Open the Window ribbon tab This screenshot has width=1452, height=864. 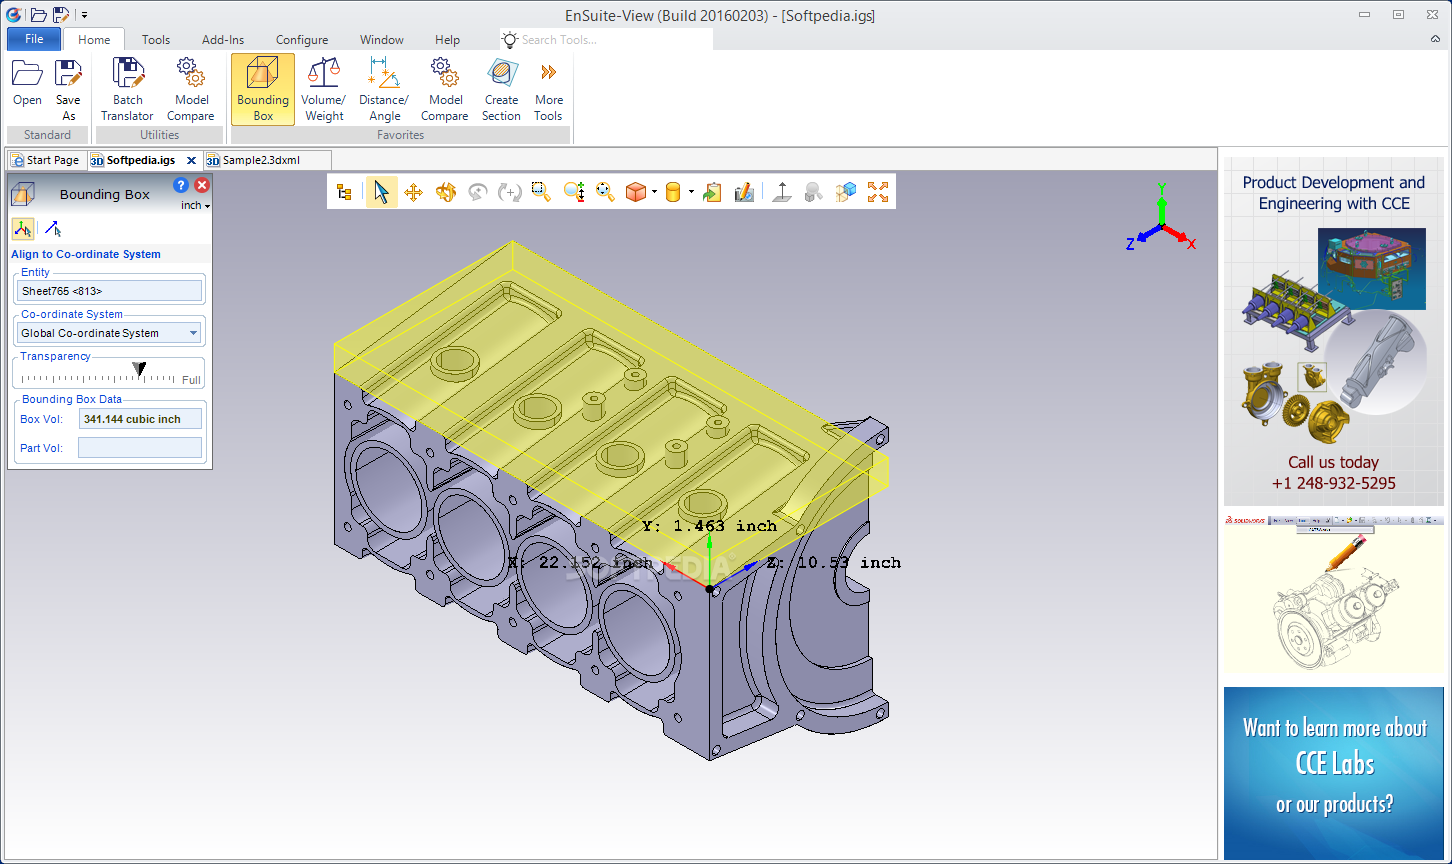pyautogui.click(x=382, y=40)
